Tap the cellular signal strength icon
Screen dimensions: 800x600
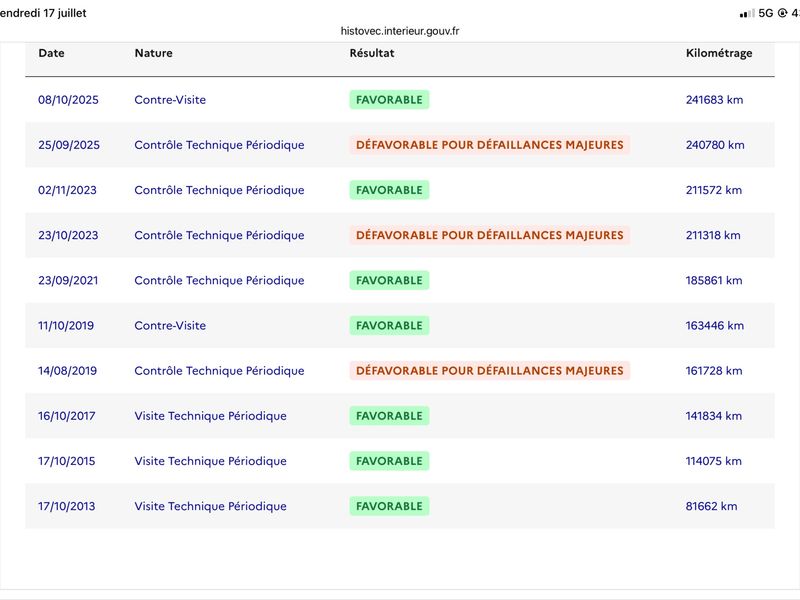pyautogui.click(x=747, y=14)
